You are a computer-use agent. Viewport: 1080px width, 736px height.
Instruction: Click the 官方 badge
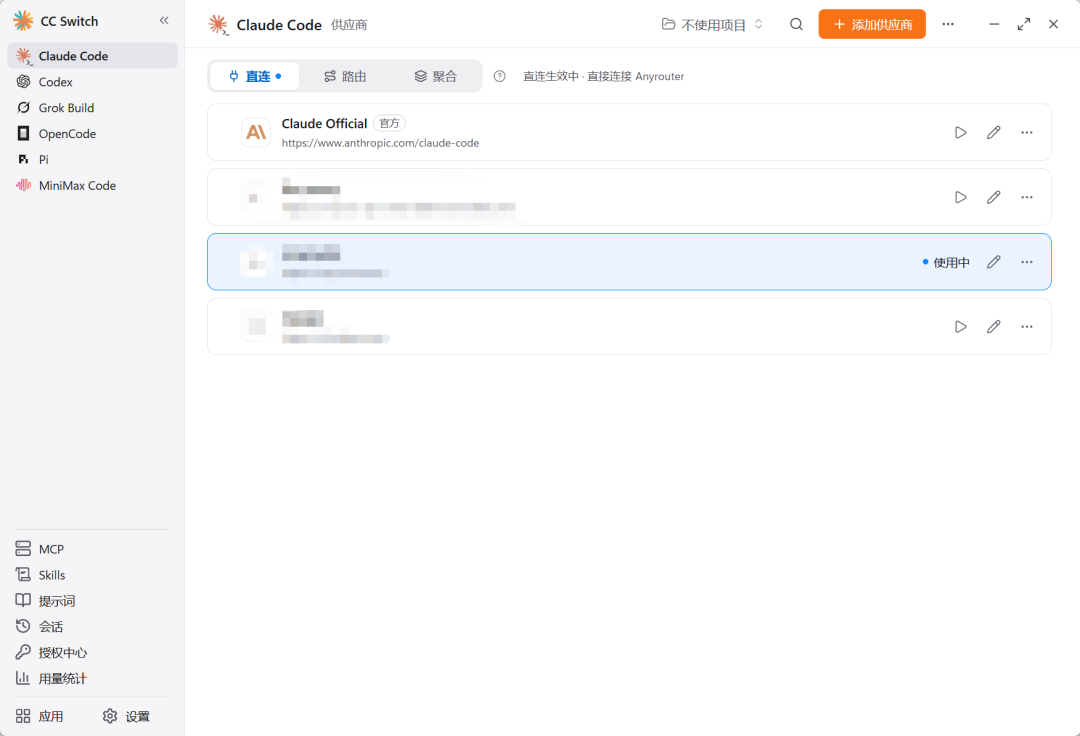click(389, 123)
